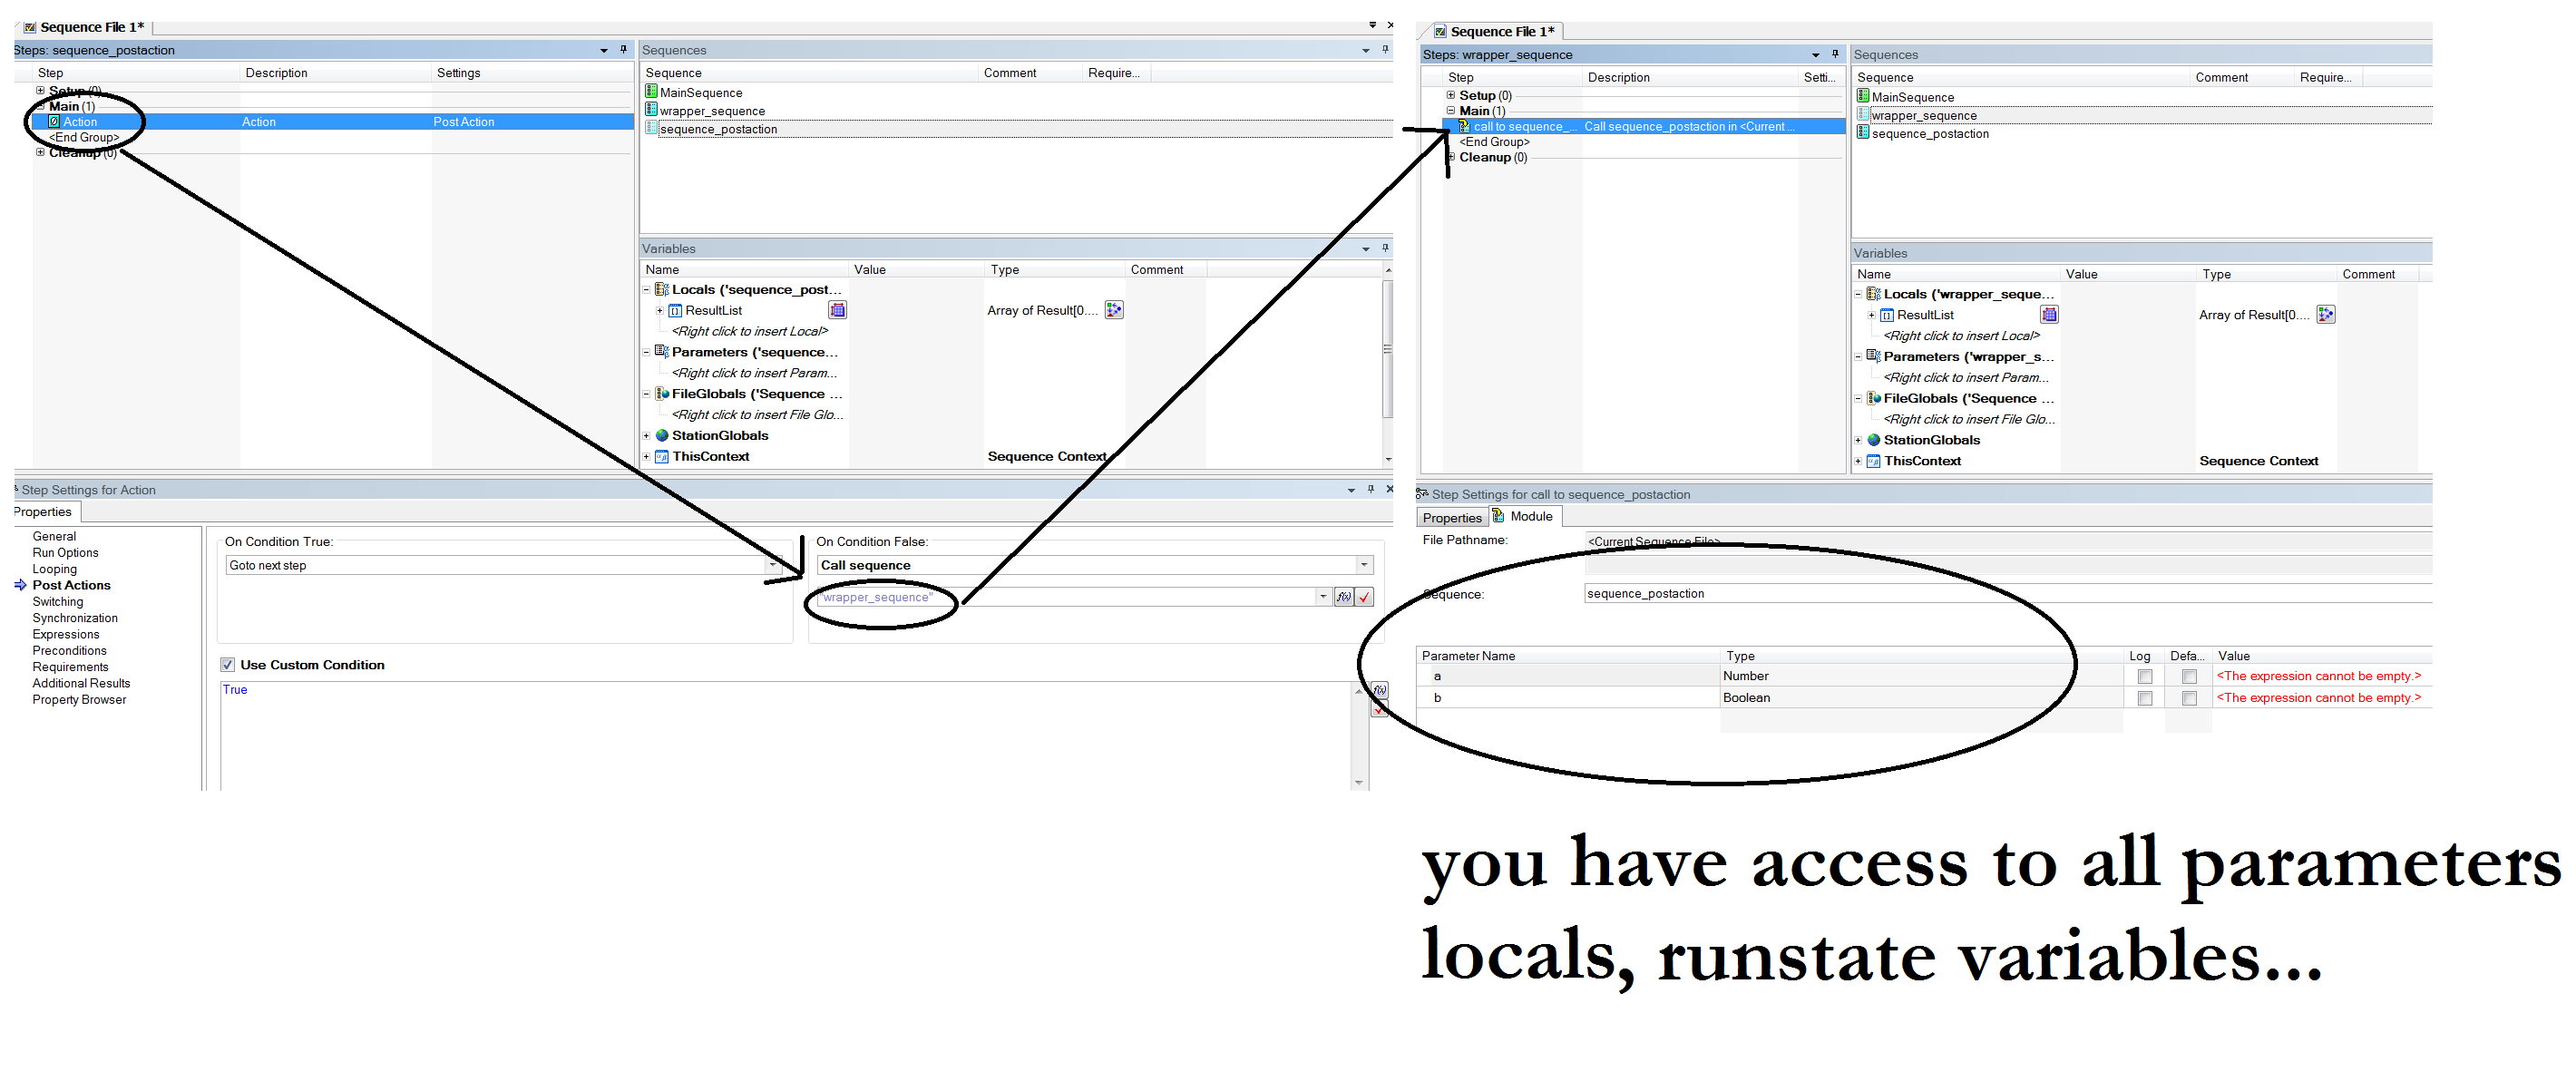Expand Setup group in left Steps pane
2576x1081 pixels.
(40, 90)
